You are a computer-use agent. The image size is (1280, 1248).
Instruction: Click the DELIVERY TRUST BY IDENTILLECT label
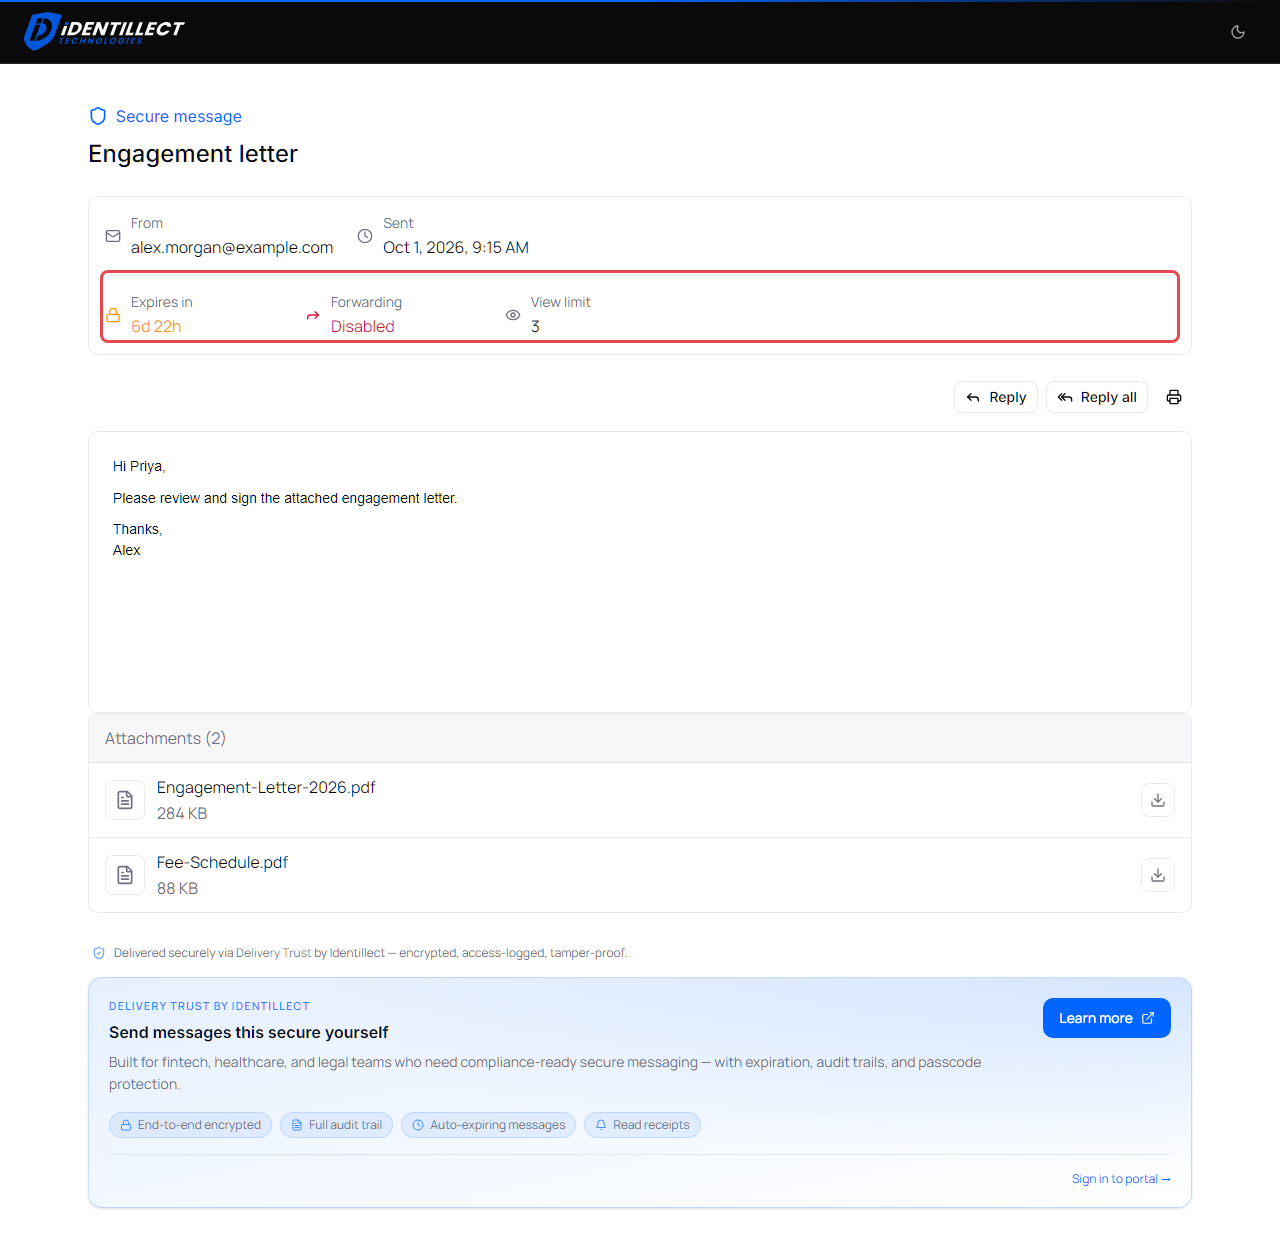pyautogui.click(x=209, y=1006)
